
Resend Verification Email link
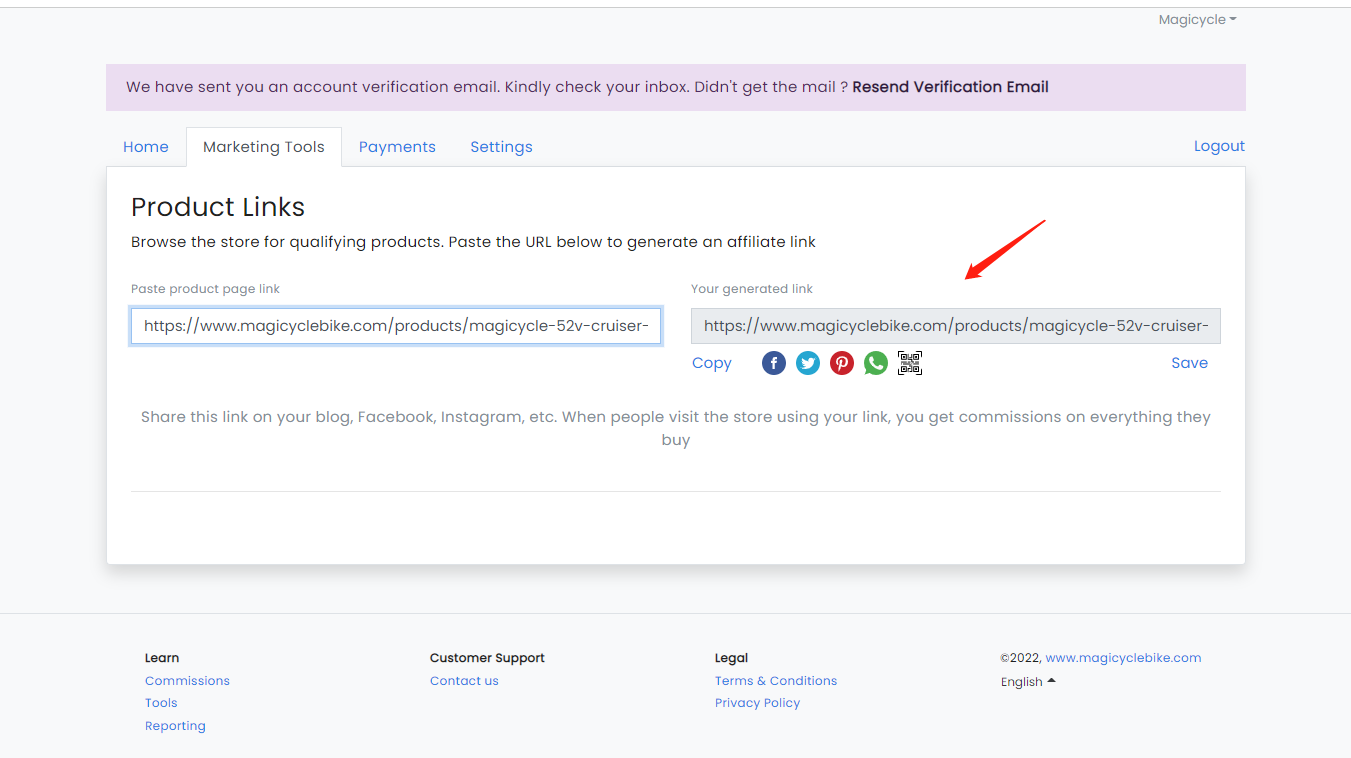tap(950, 87)
